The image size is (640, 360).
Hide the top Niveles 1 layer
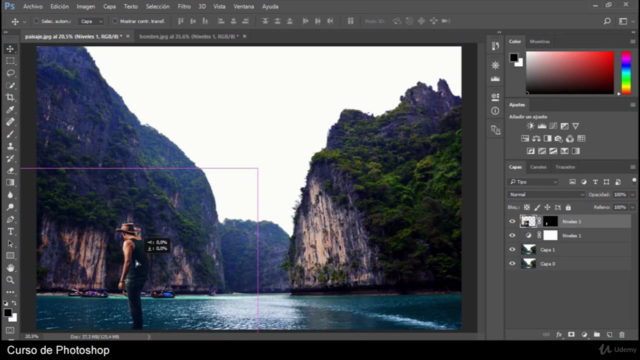coord(512,222)
